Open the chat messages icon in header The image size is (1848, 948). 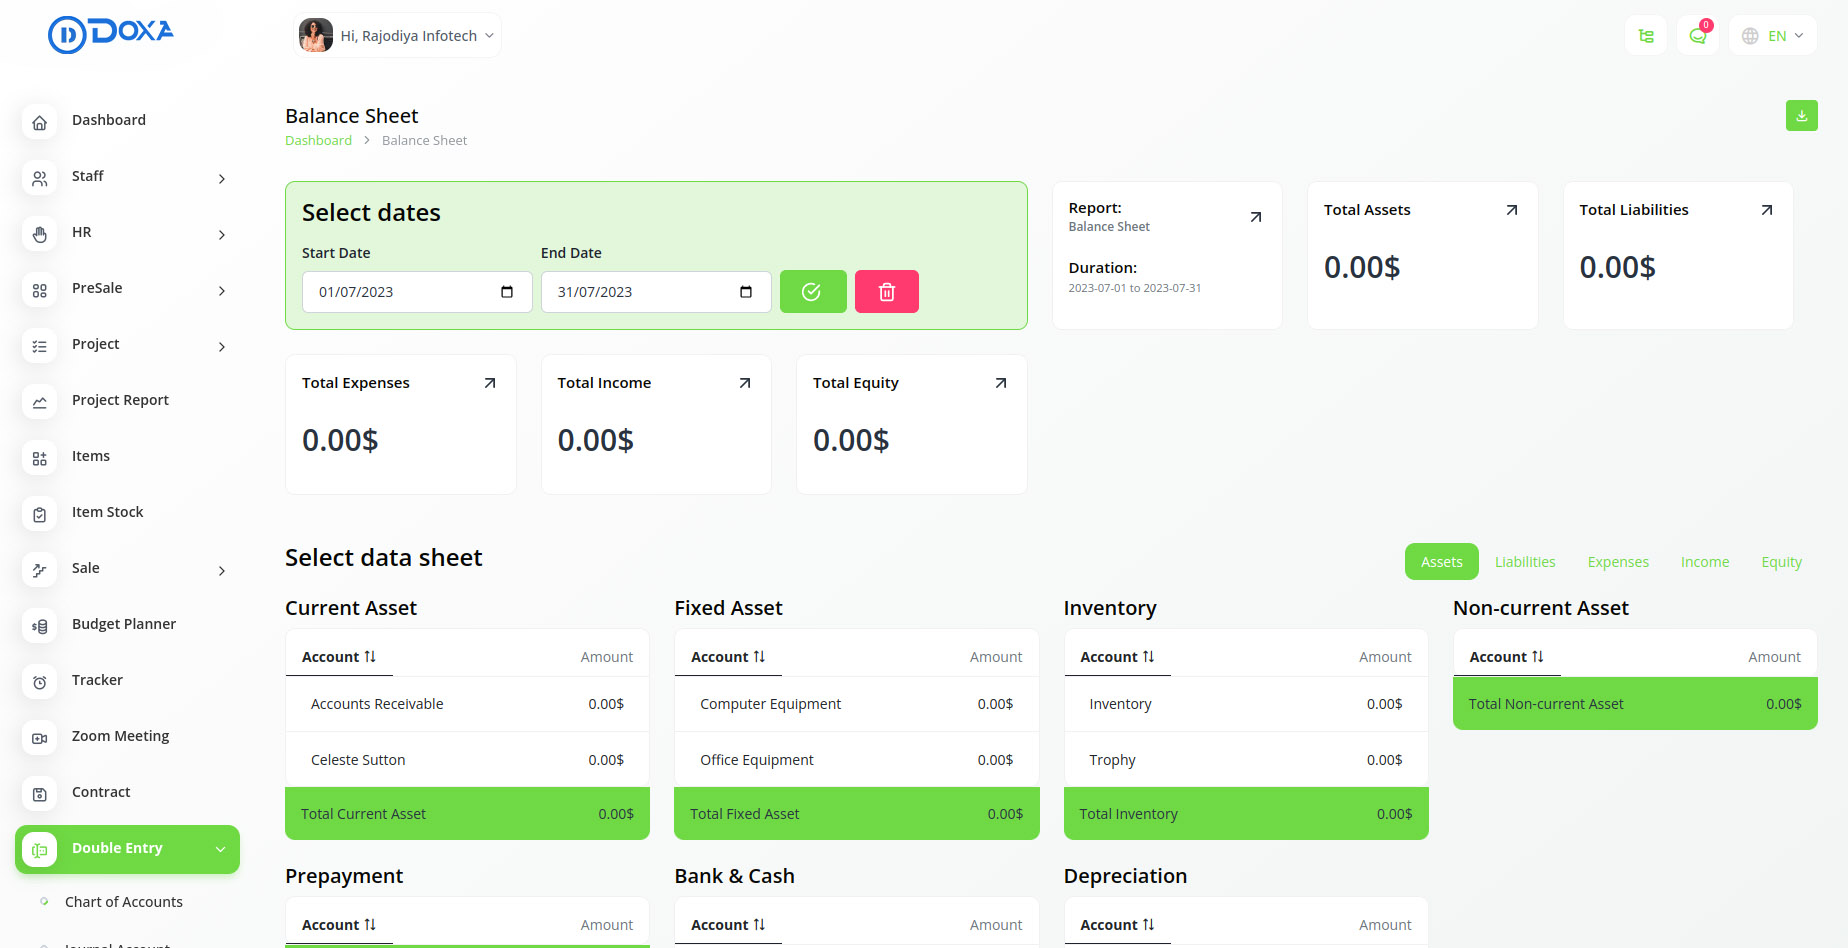coord(1697,36)
